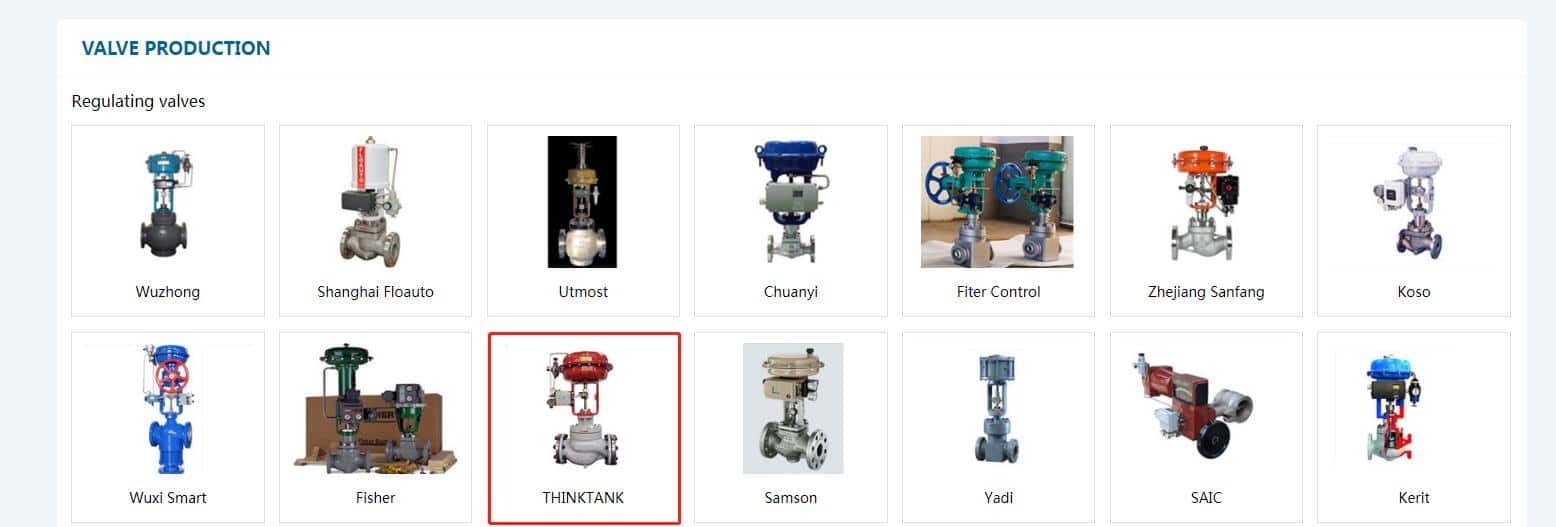
Task: Click the VALVE PRODUCTION heading
Action: click(176, 48)
